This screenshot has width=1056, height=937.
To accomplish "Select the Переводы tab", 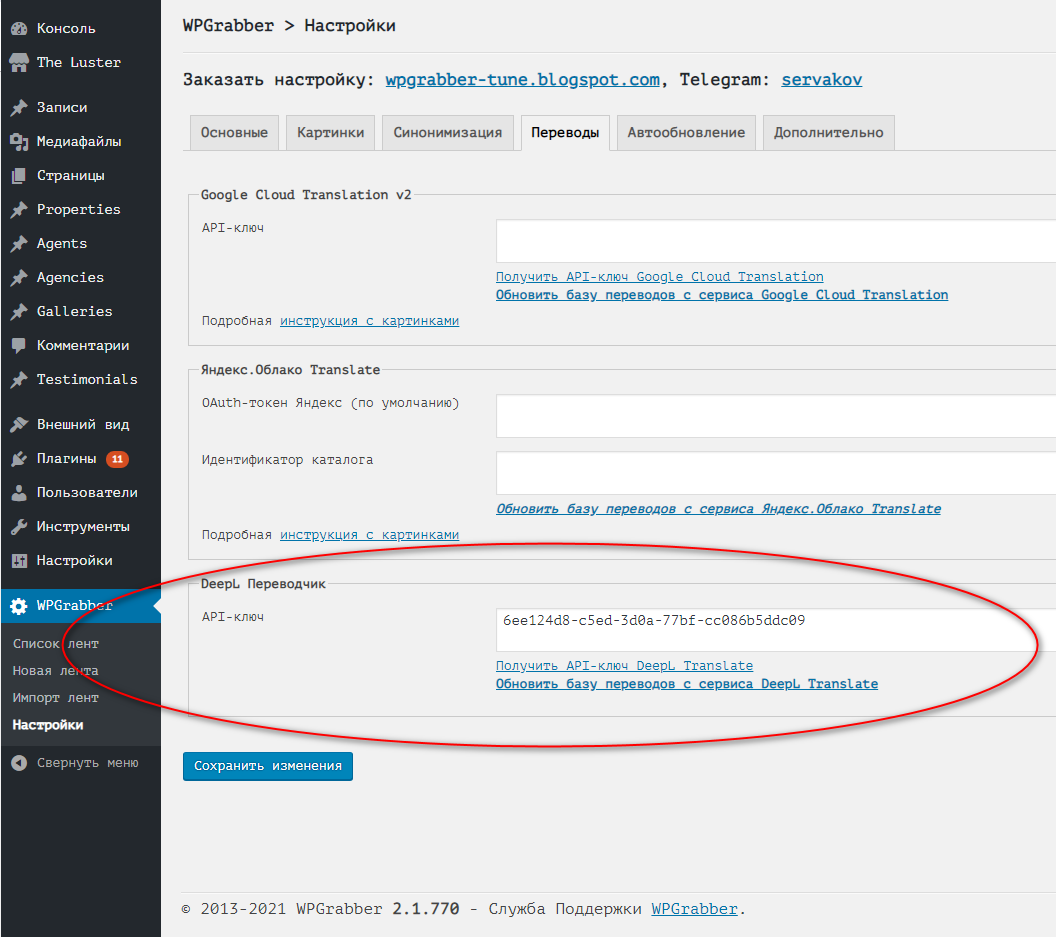I will coord(565,133).
